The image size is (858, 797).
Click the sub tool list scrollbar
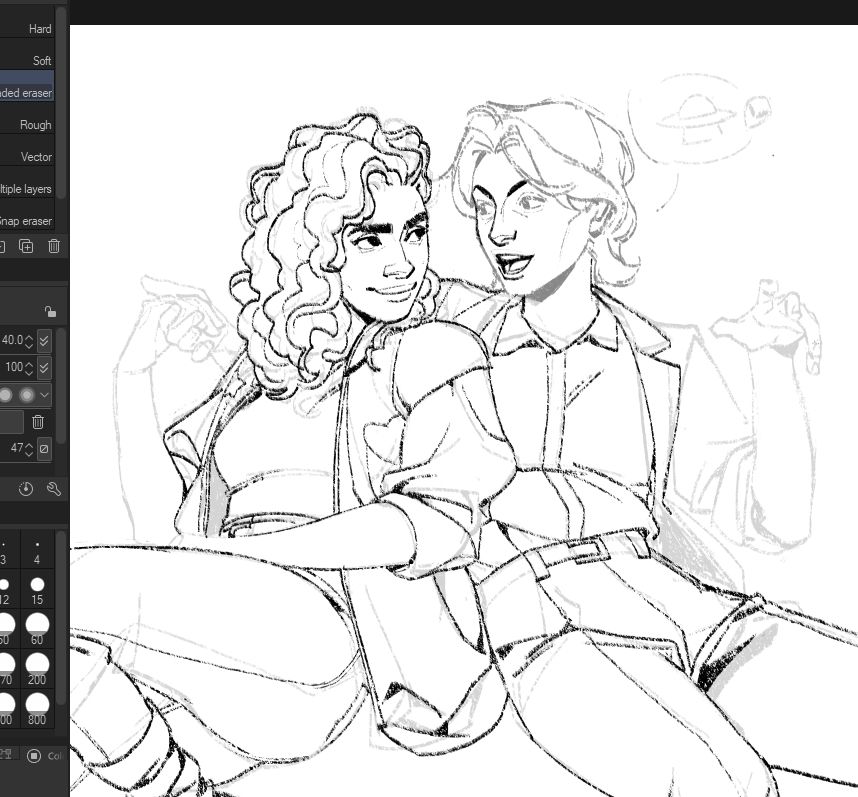[61, 104]
